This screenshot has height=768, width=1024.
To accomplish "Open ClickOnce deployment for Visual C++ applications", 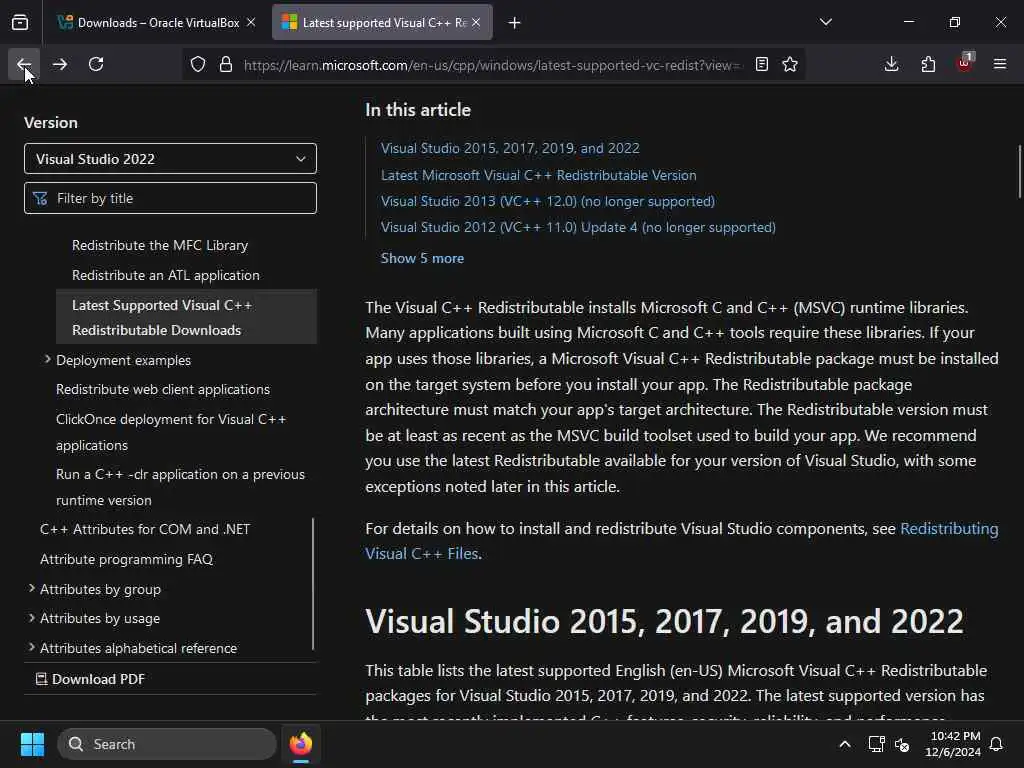I will click(x=171, y=432).
